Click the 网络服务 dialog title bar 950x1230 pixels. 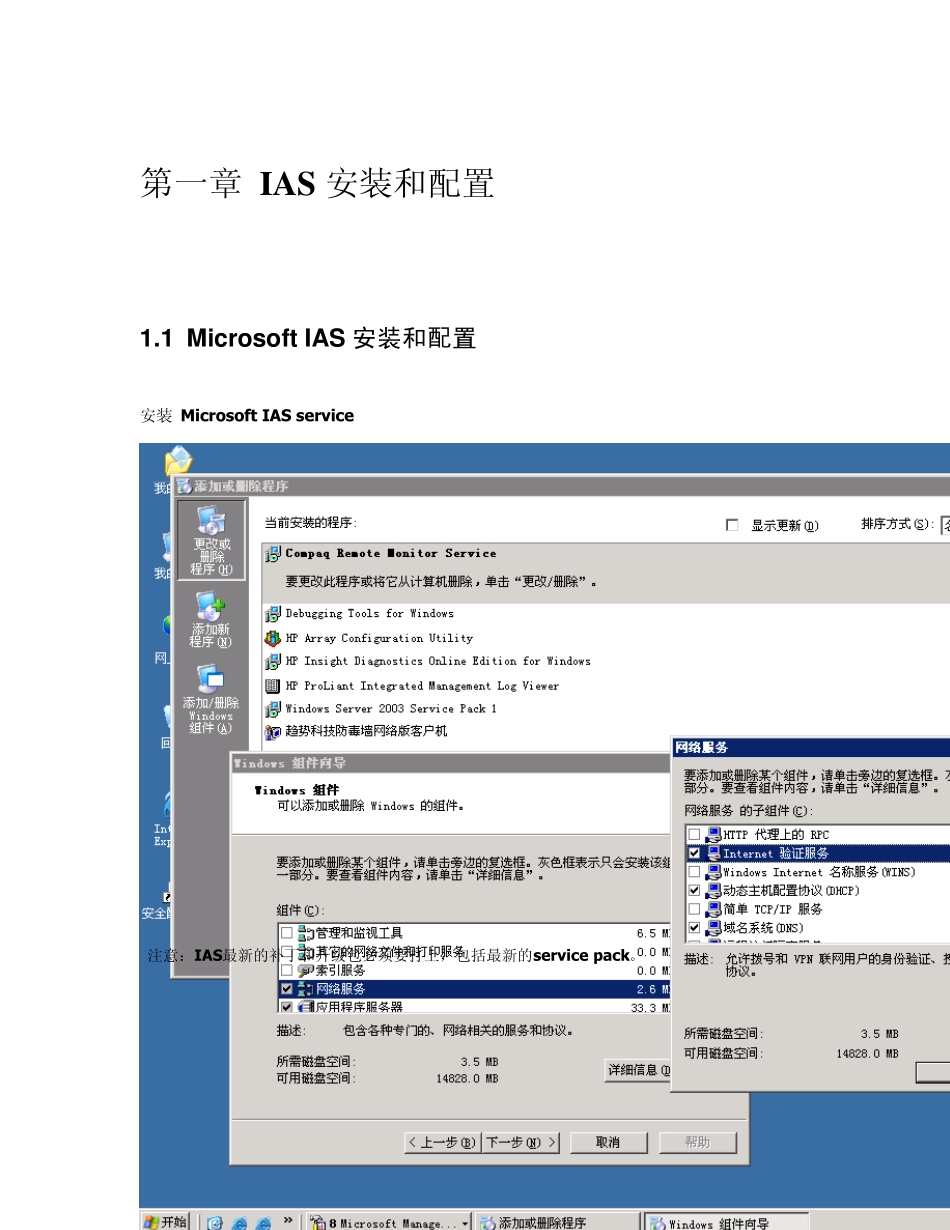point(811,746)
